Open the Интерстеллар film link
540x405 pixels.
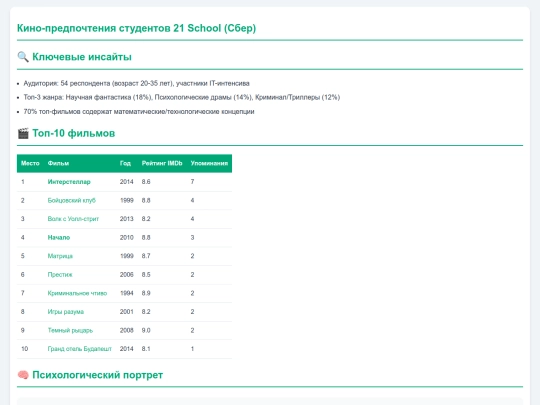pos(69,182)
